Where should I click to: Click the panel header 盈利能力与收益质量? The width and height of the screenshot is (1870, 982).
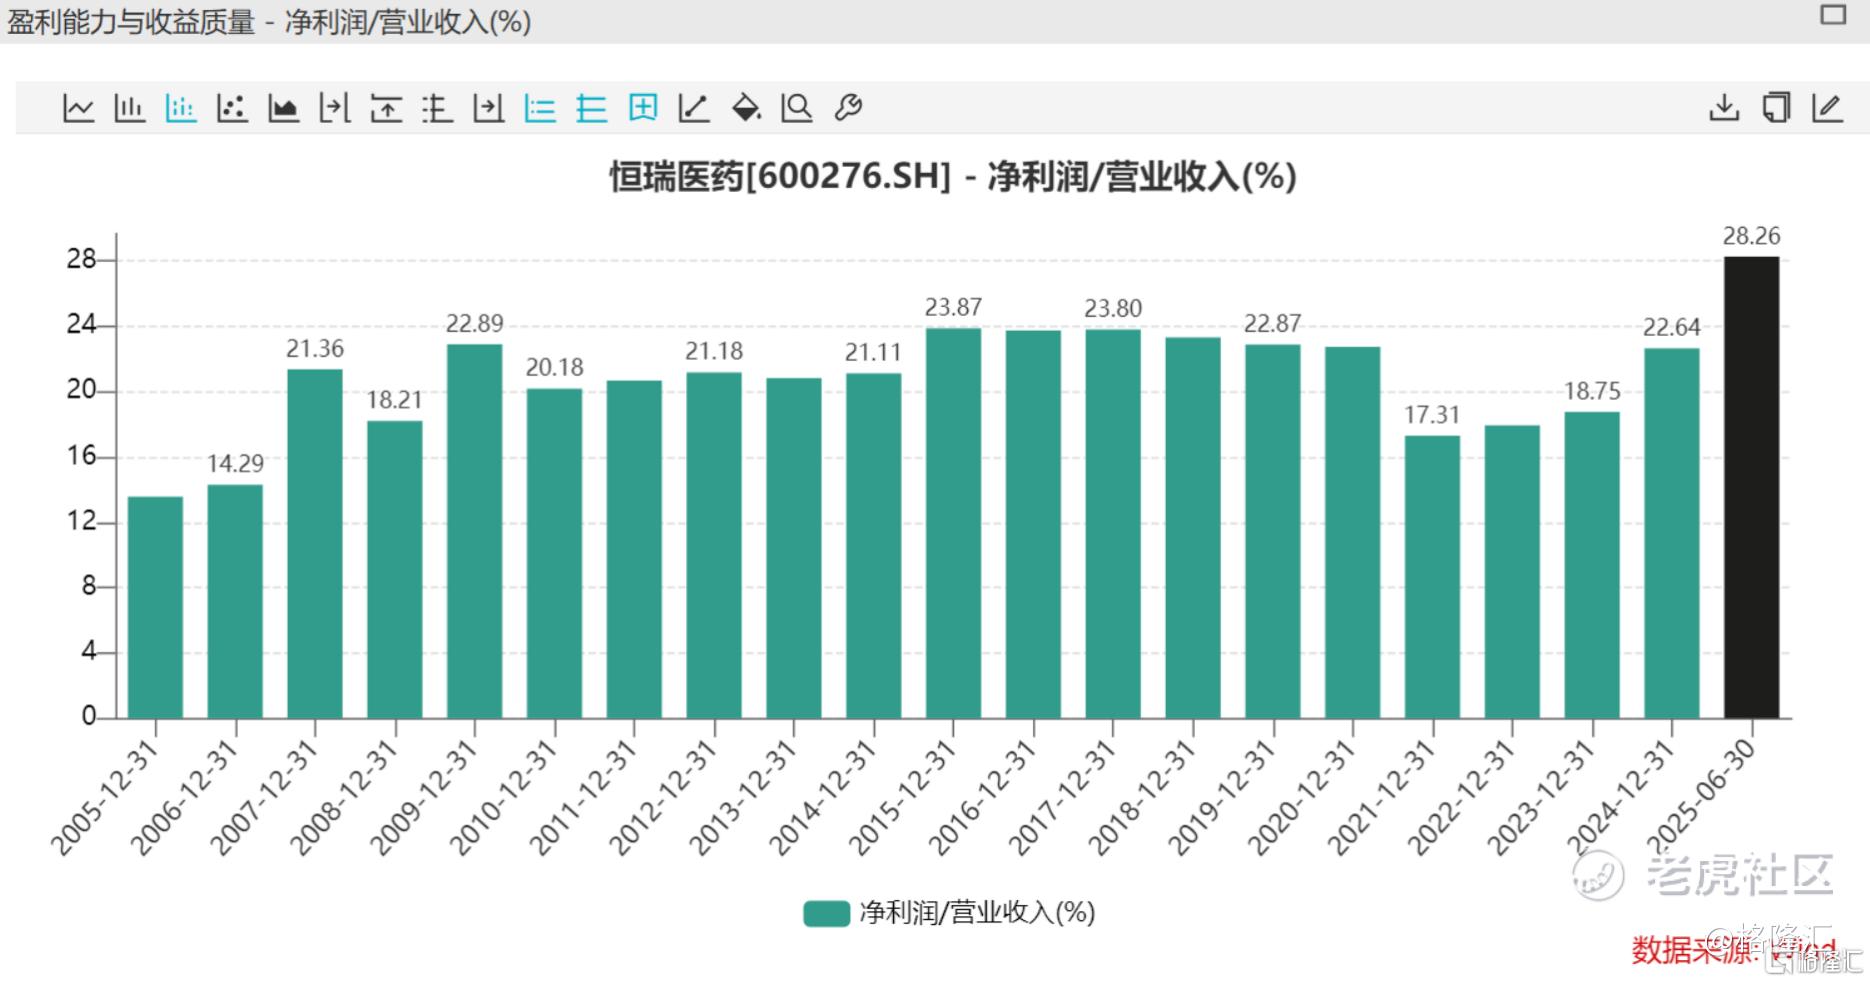point(131,21)
